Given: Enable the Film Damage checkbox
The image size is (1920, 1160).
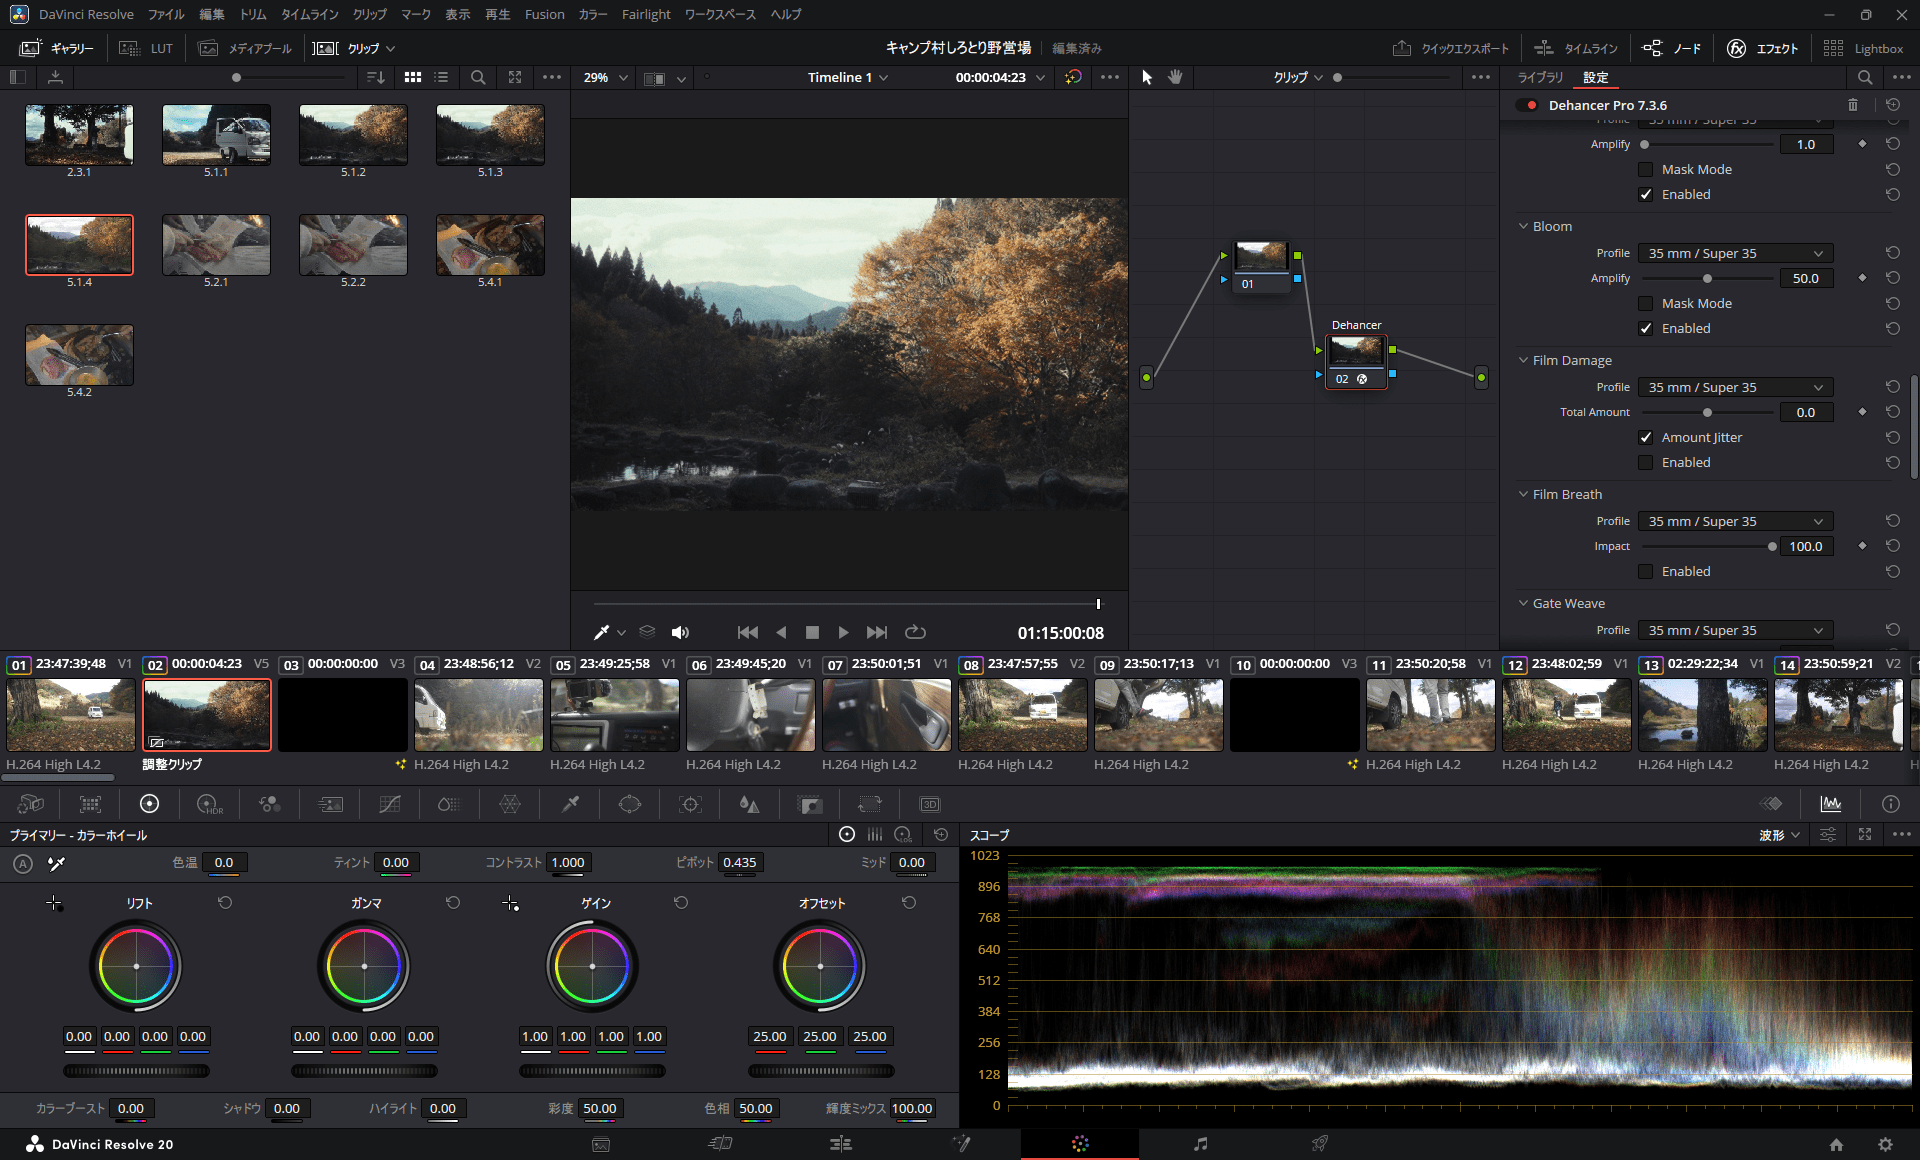Looking at the screenshot, I should pyautogui.click(x=1646, y=463).
